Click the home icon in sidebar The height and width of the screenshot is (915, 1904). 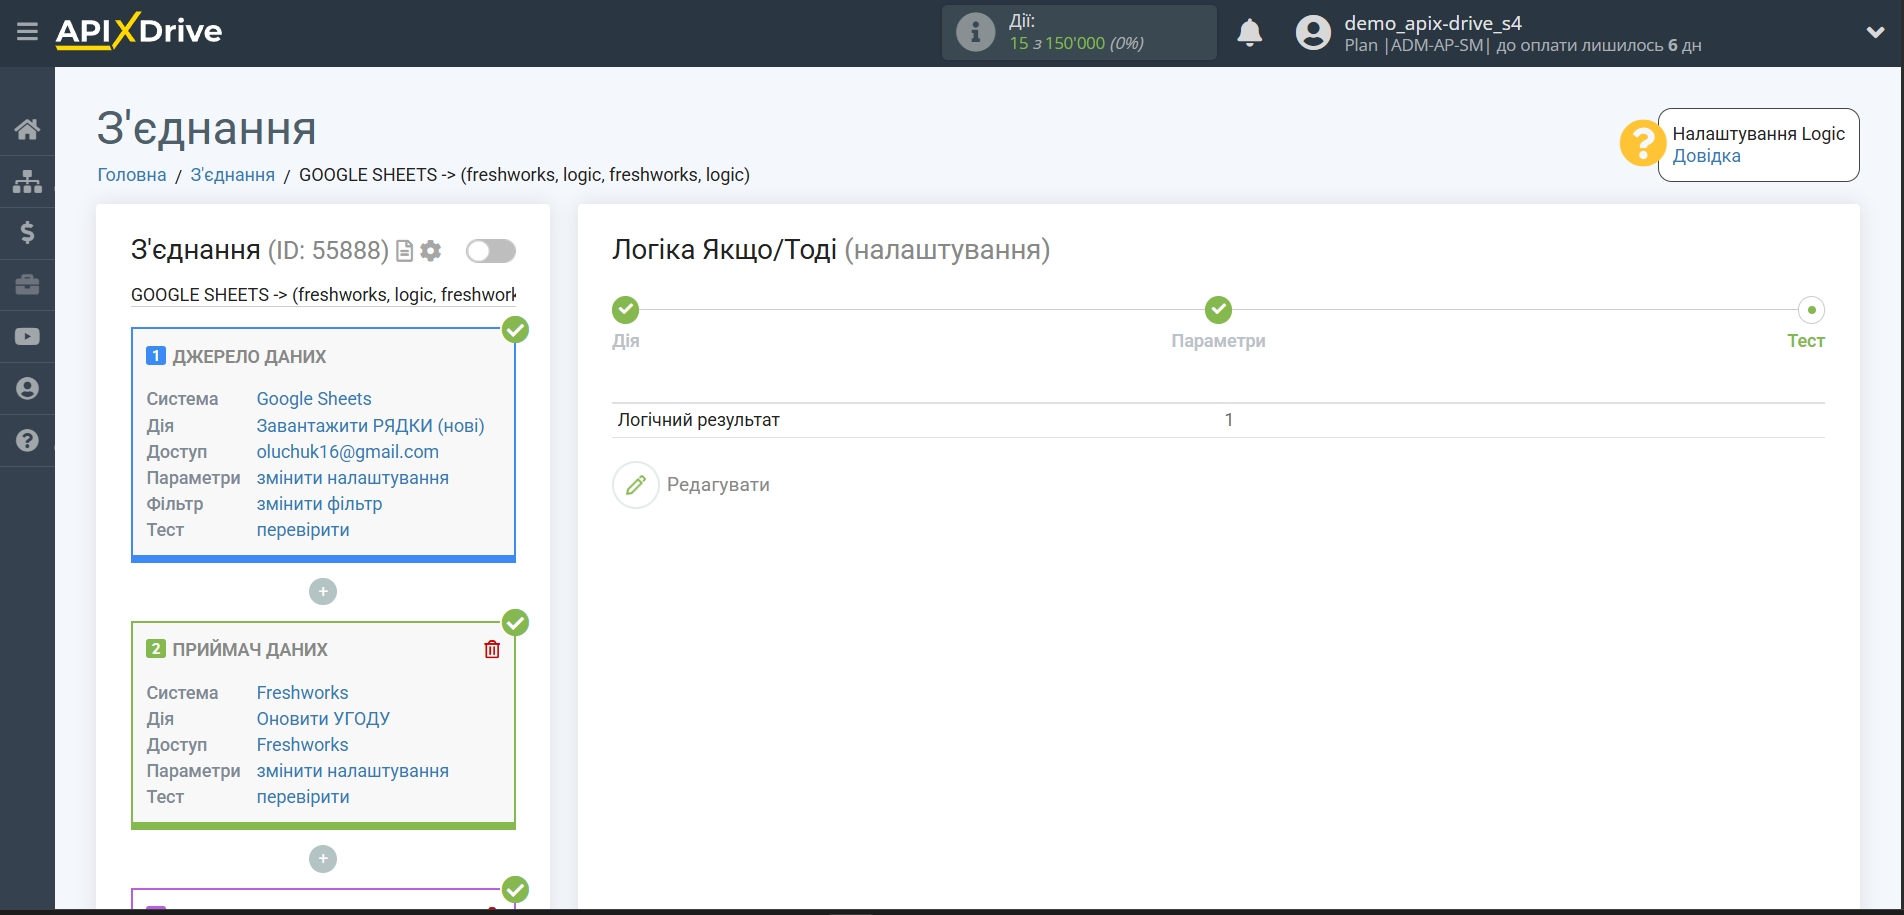pyautogui.click(x=27, y=129)
